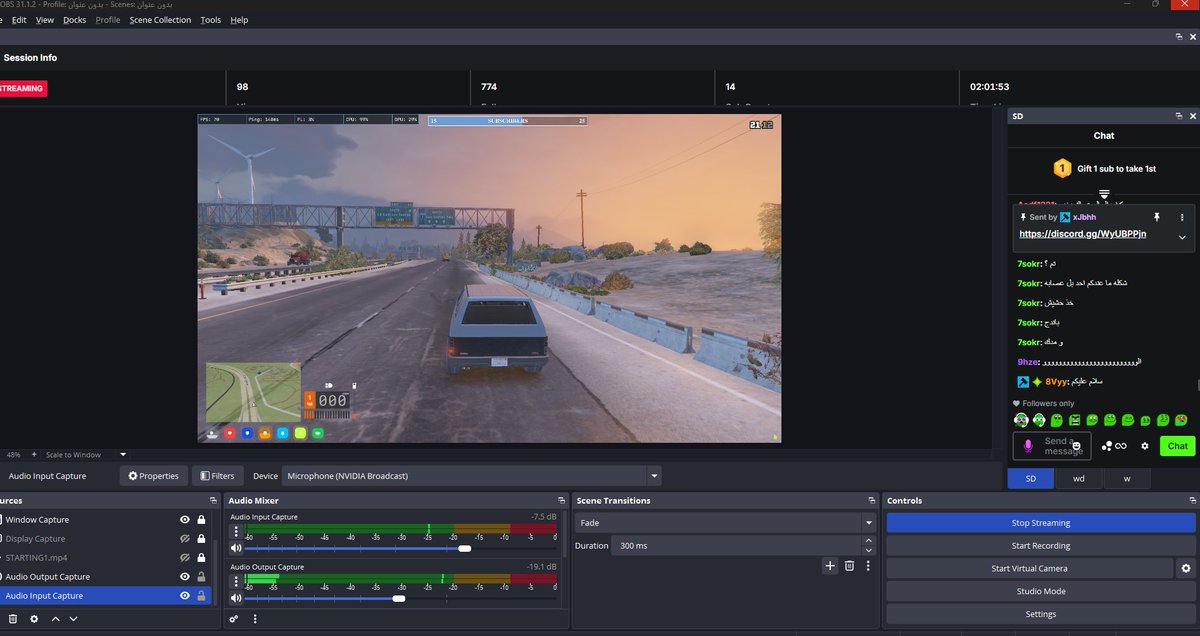Open Audio Input Capture mixer options dots

237,531
